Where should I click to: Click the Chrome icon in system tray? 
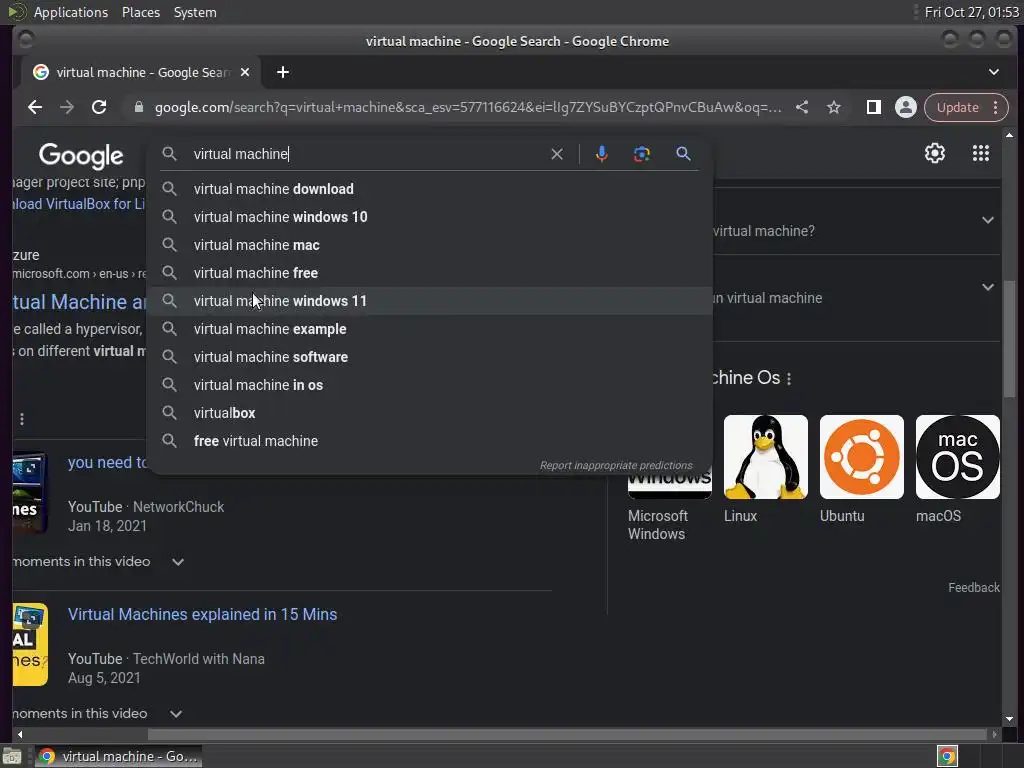(x=947, y=756)
